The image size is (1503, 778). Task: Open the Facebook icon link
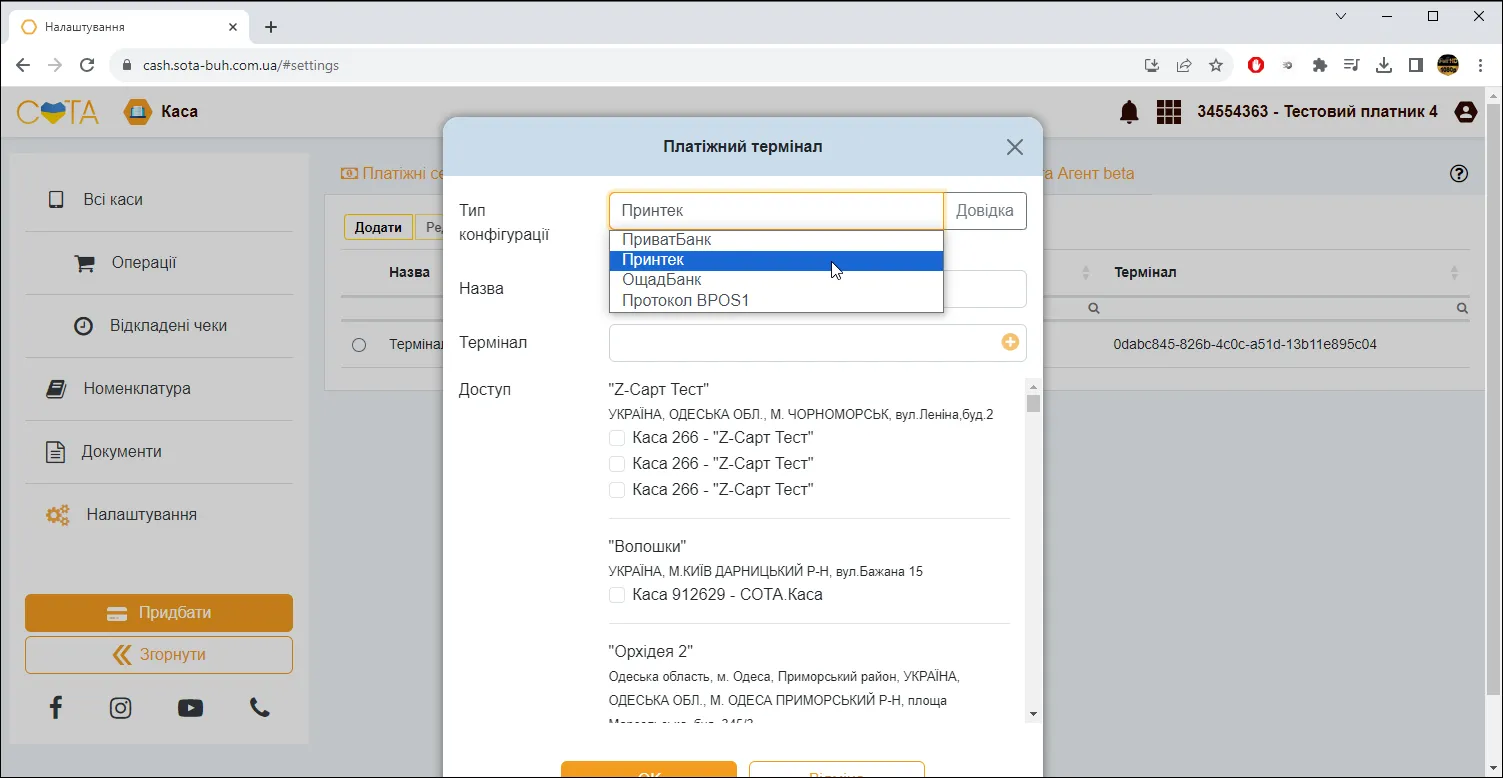(56, 708)
